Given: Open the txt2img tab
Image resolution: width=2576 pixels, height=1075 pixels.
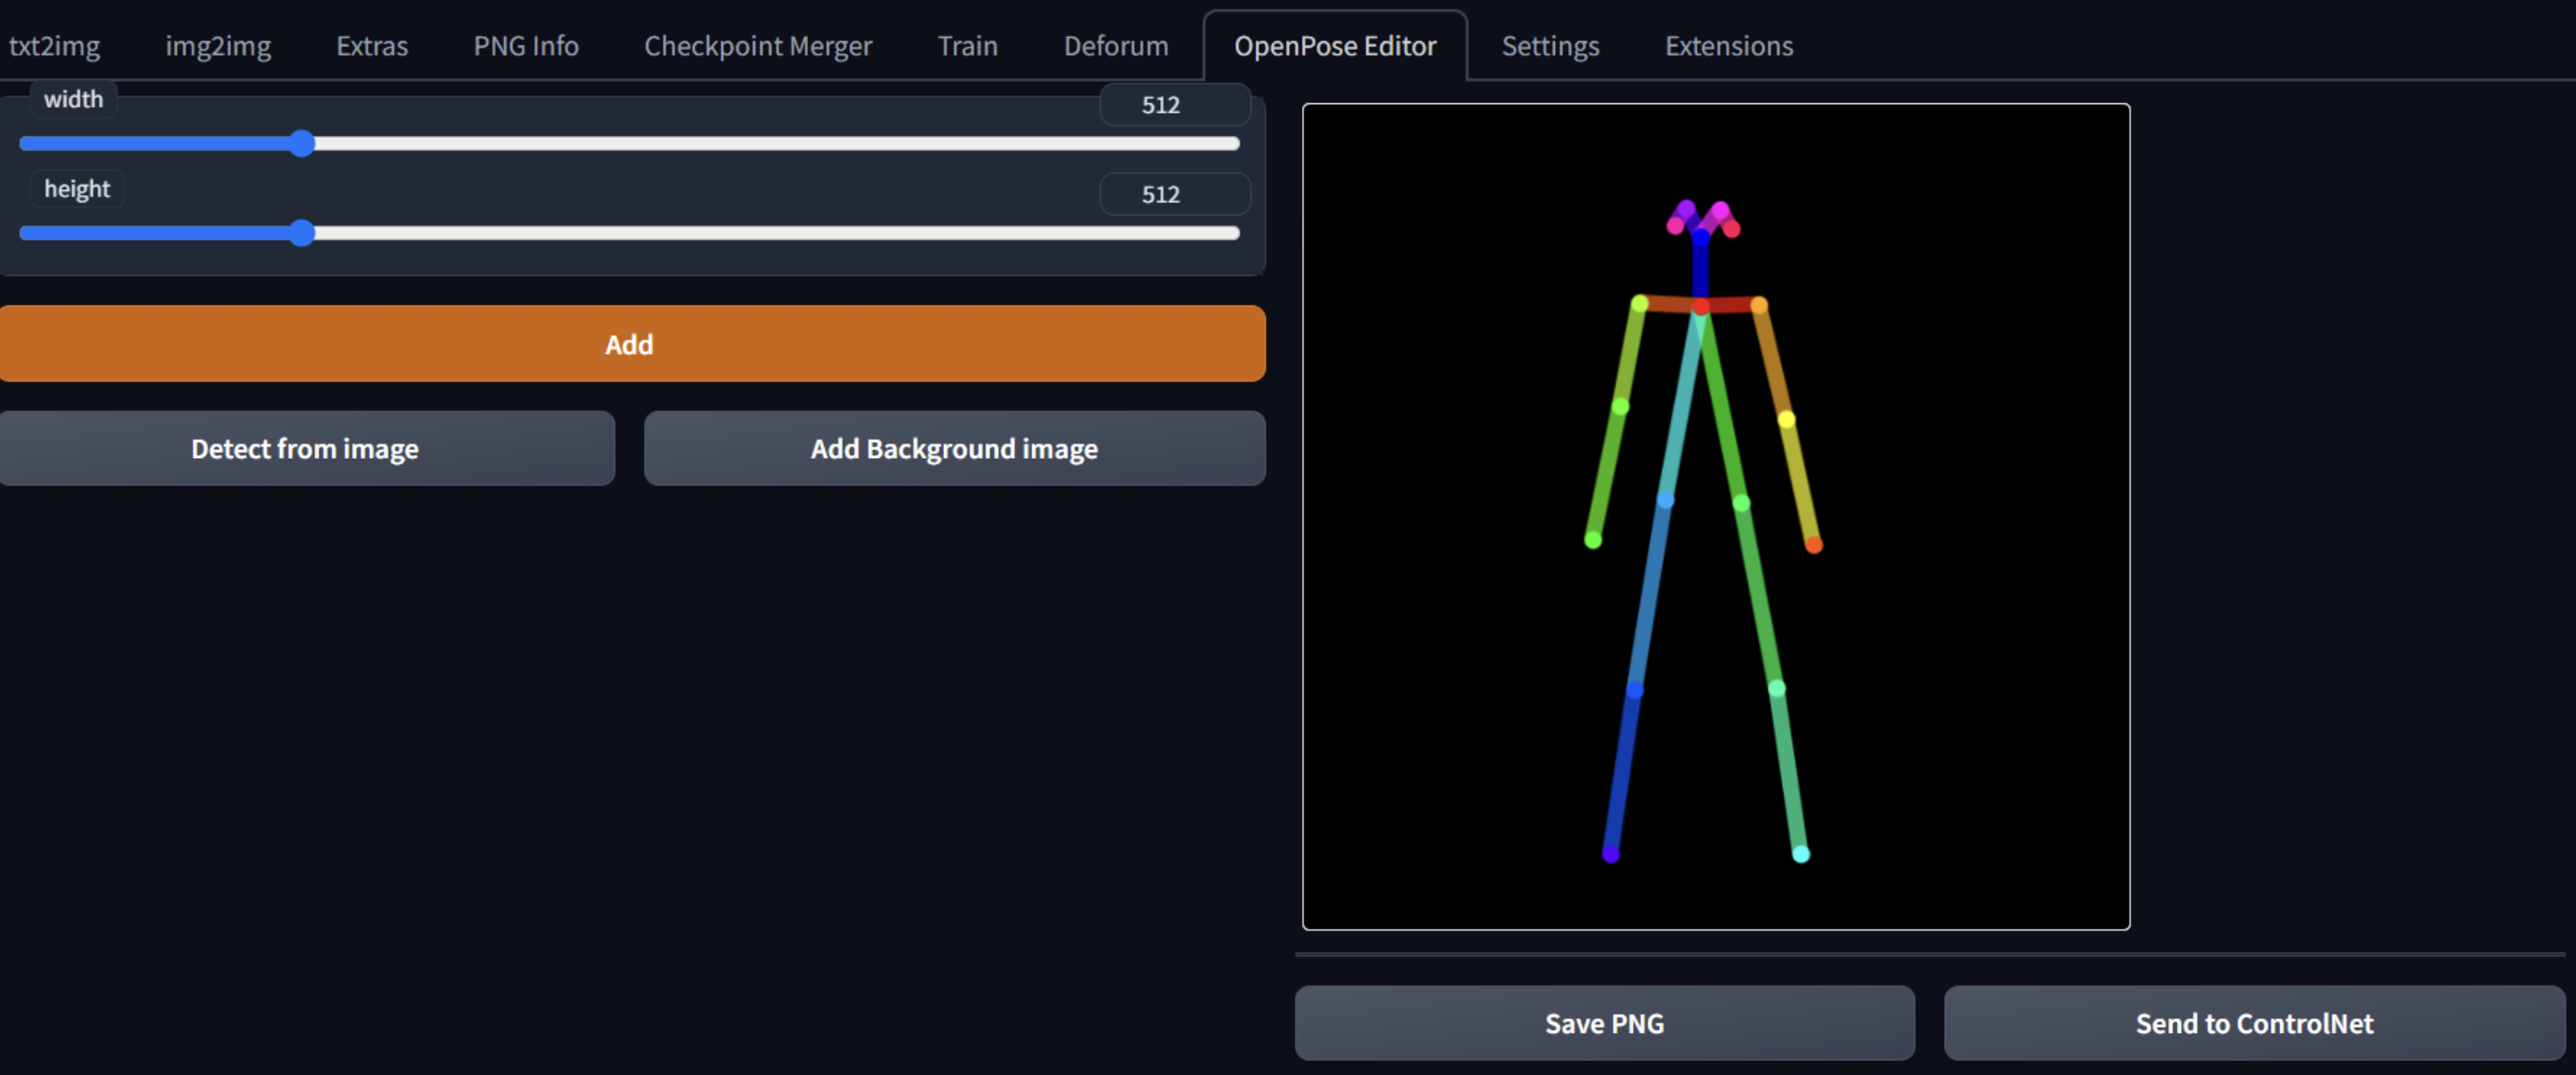Looking at the screenshot, I should tap(54, 46).
